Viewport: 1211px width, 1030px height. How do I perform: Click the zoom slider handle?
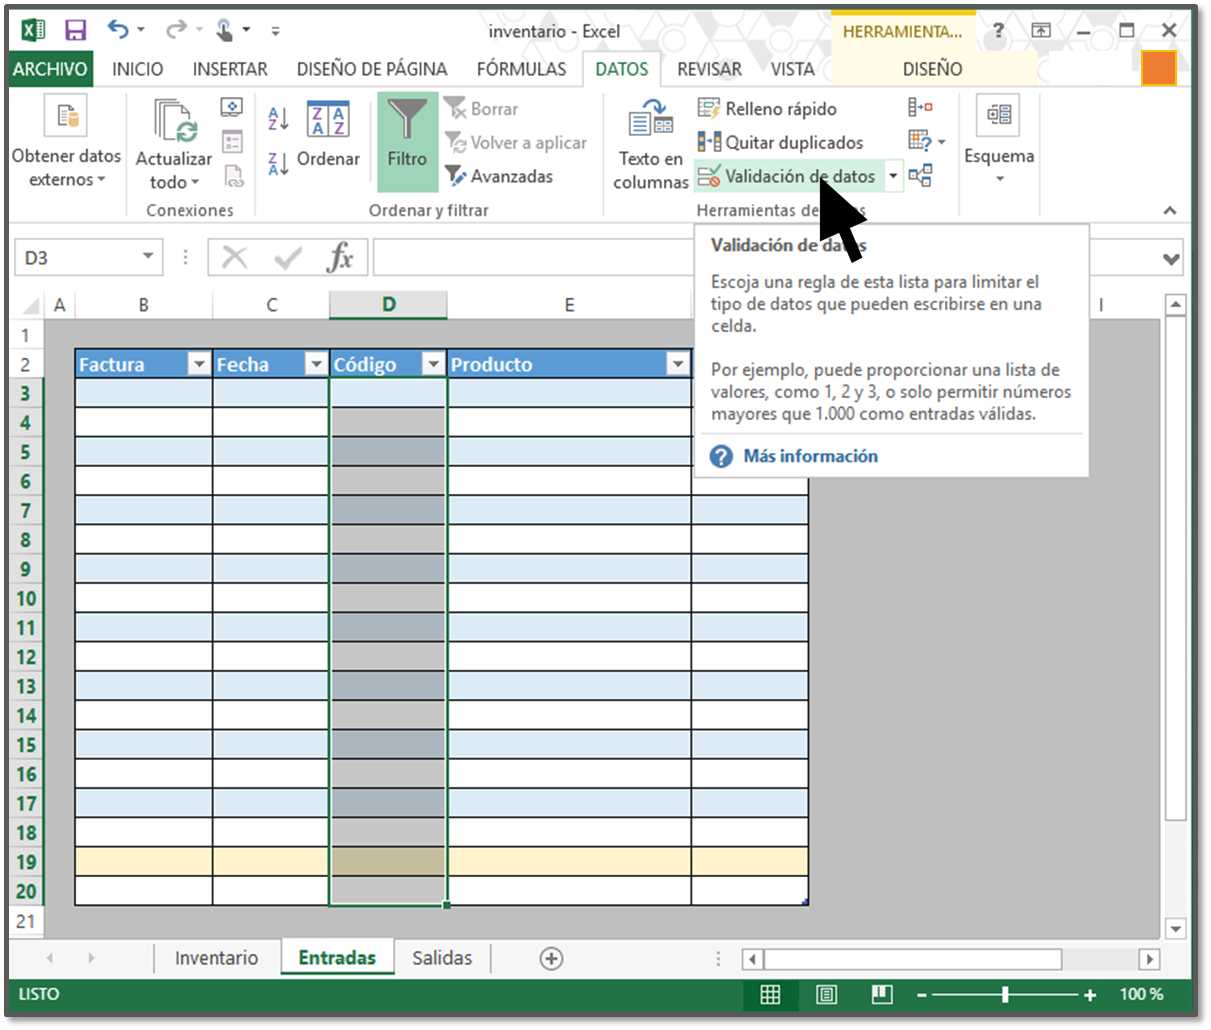(1005, 994)
